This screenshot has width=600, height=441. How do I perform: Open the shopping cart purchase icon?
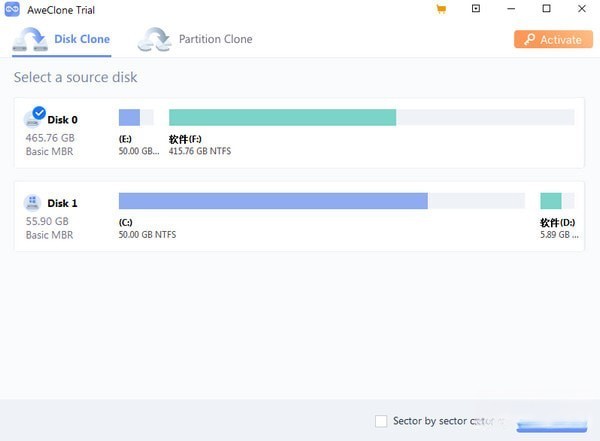[x=441, y=9]
